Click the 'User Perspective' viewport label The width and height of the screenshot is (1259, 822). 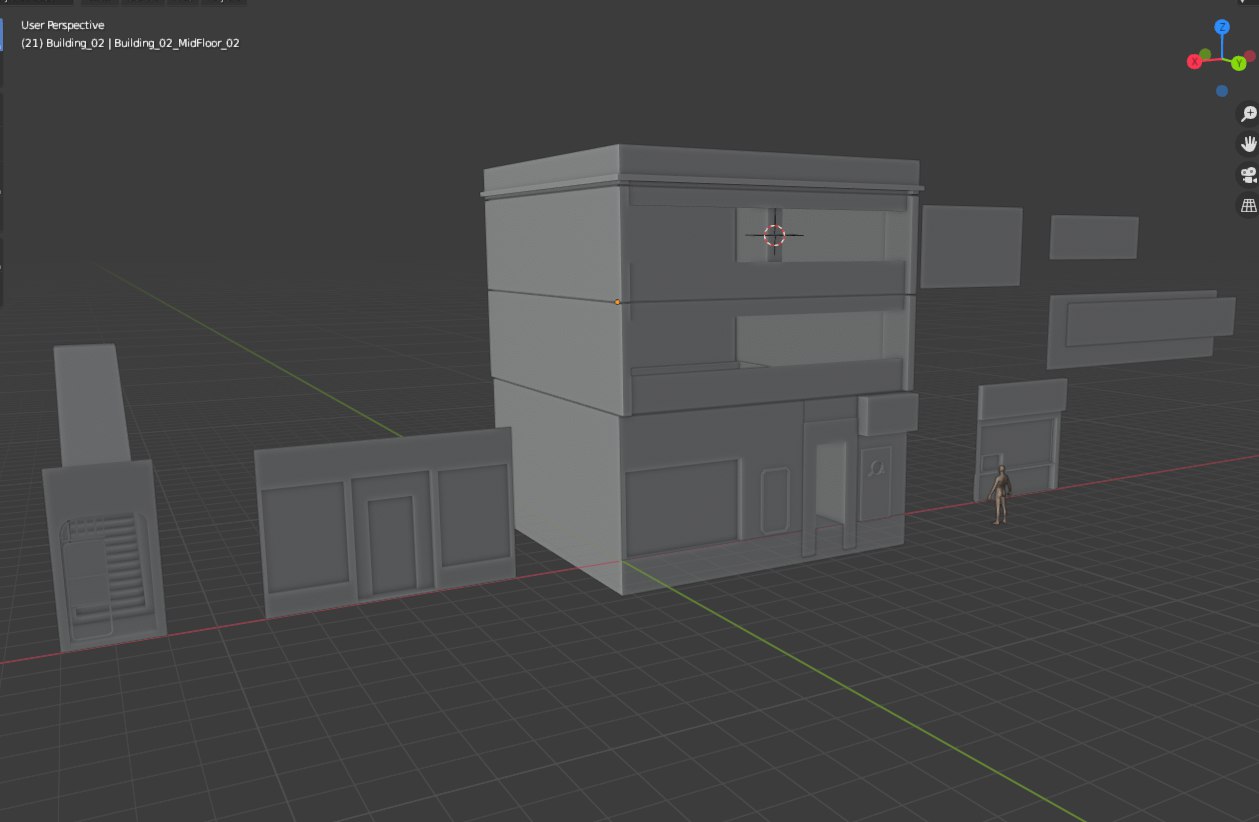tap(62, 25)
